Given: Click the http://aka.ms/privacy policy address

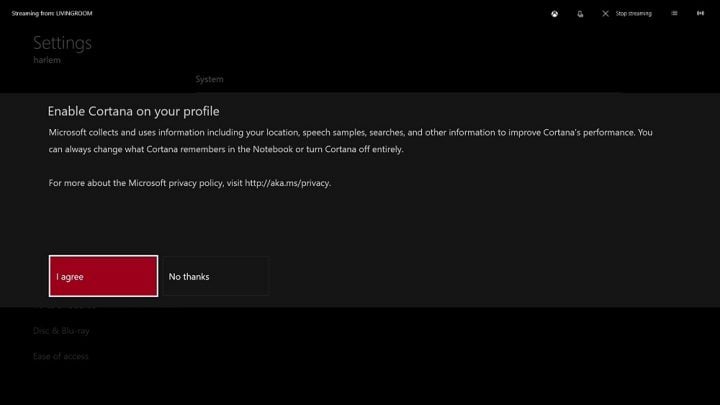Looking at the screenshot, I should tap(287, 183).
